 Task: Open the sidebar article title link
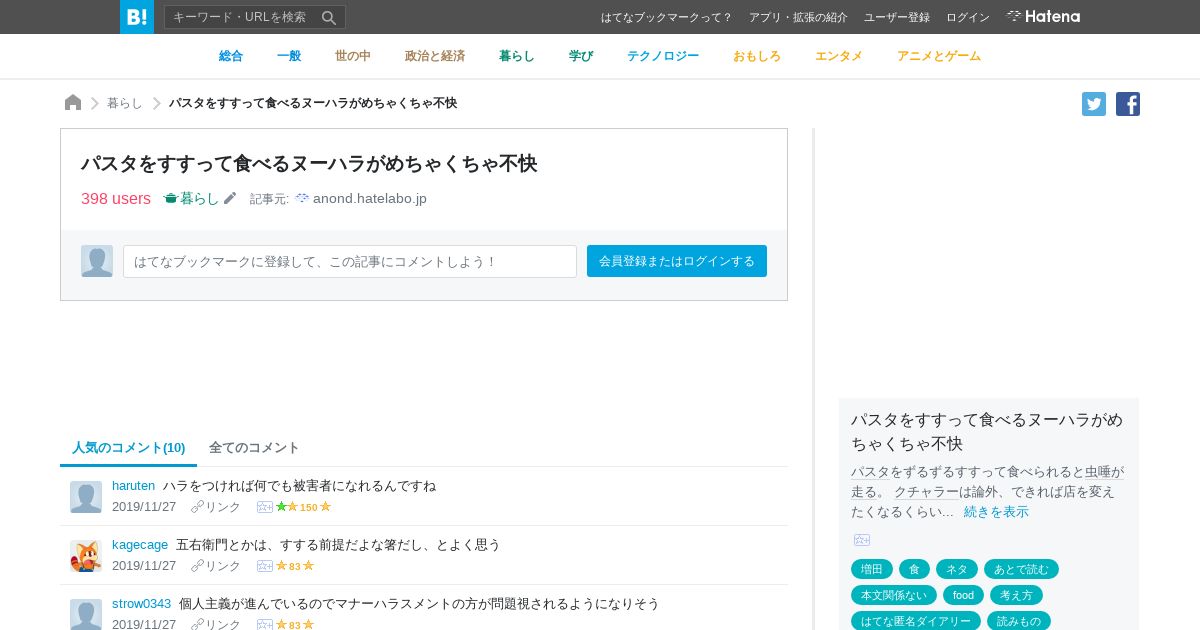click(987, 431)
